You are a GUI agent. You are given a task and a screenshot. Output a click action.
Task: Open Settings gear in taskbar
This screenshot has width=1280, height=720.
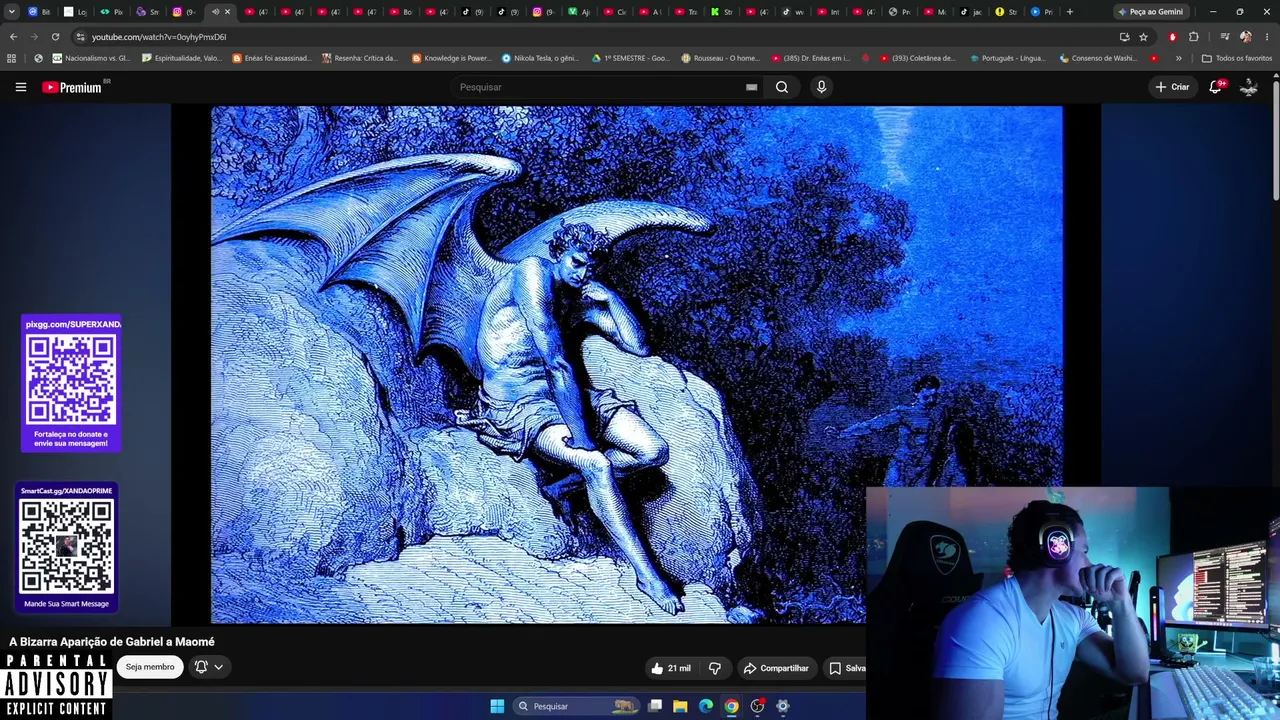pos(783,706)
